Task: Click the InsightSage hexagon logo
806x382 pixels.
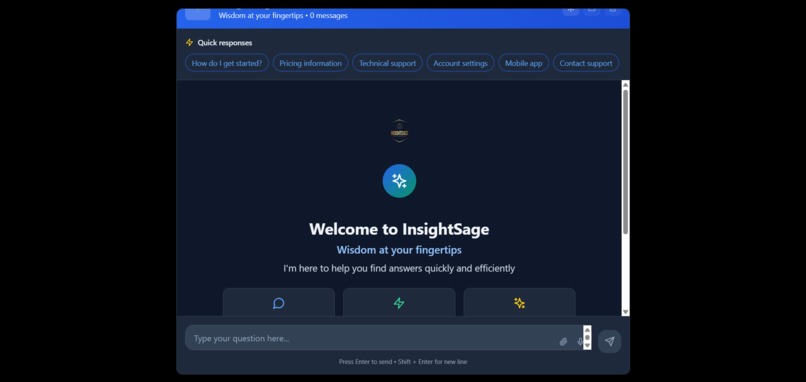Action: pos(399,131)
